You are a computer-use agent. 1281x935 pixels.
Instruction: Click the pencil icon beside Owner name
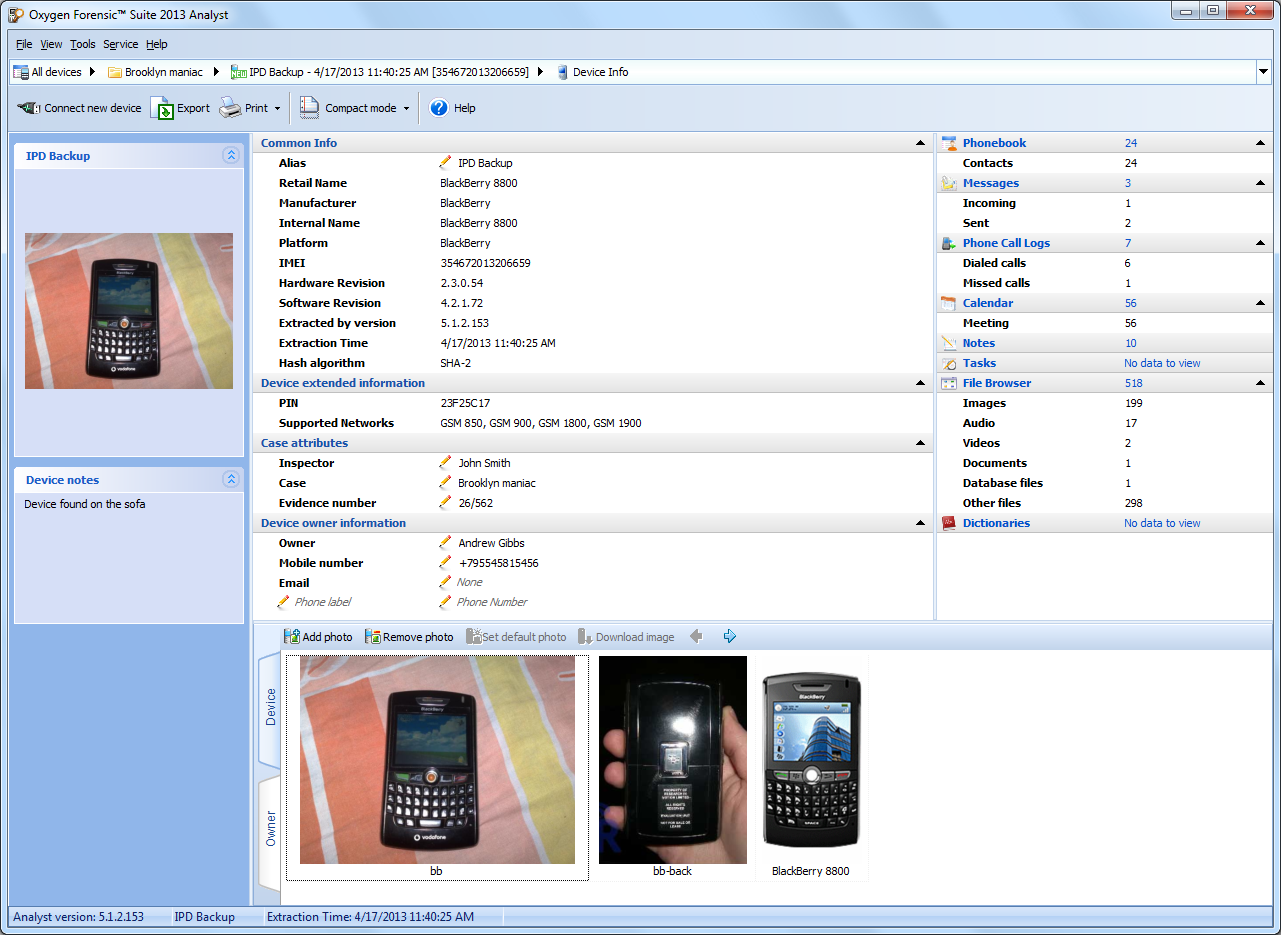click(x=445, y=543)
